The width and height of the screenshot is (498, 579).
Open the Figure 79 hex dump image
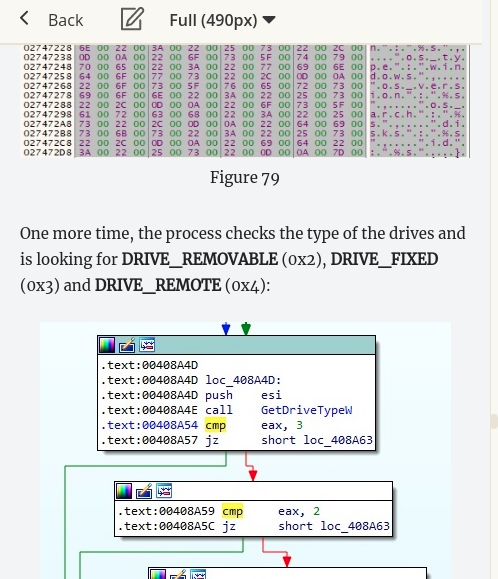pos(245,101)
